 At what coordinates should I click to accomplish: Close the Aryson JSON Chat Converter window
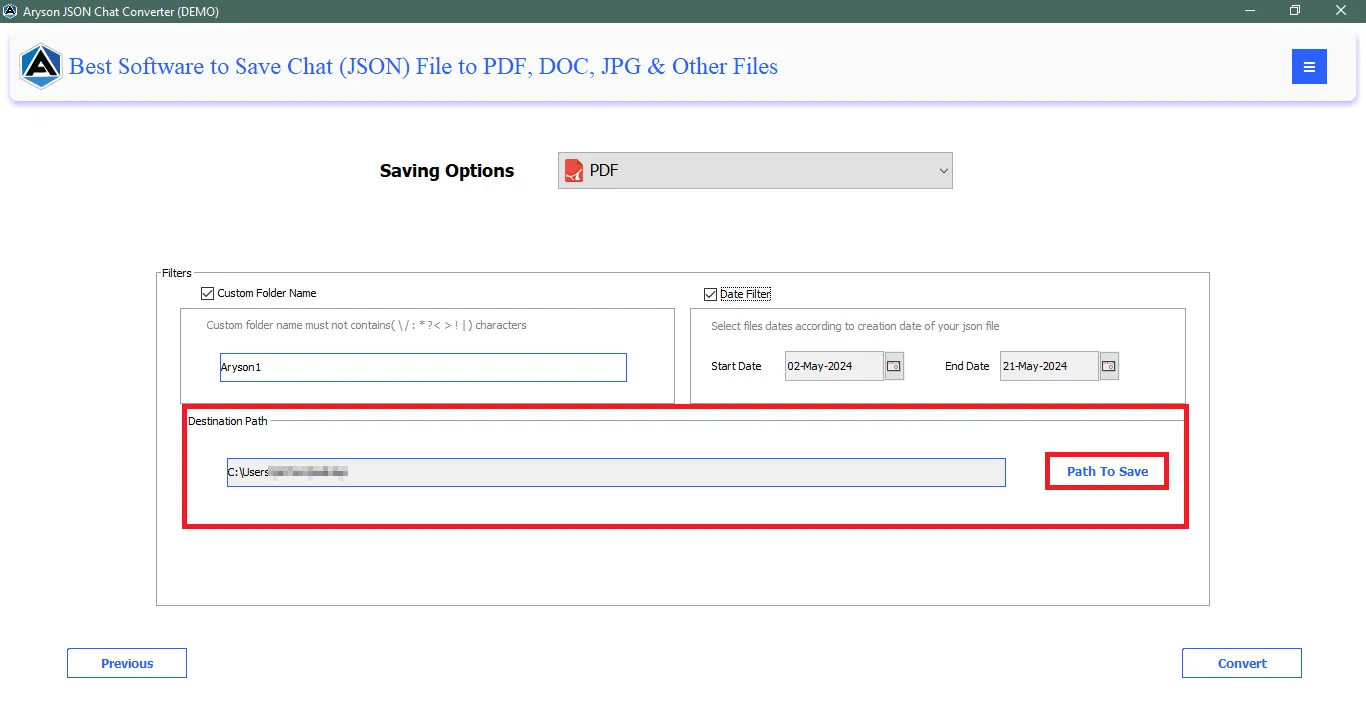1341,11
